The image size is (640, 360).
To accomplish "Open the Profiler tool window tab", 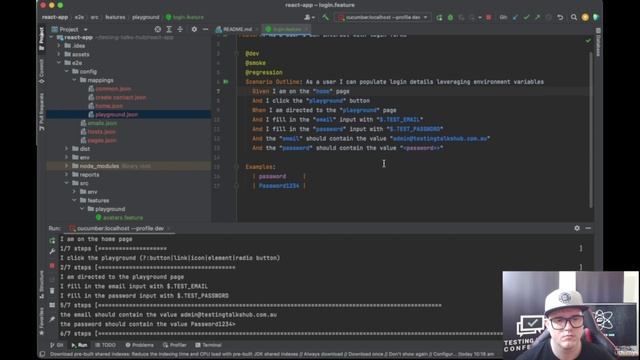I will coord(175,345).
